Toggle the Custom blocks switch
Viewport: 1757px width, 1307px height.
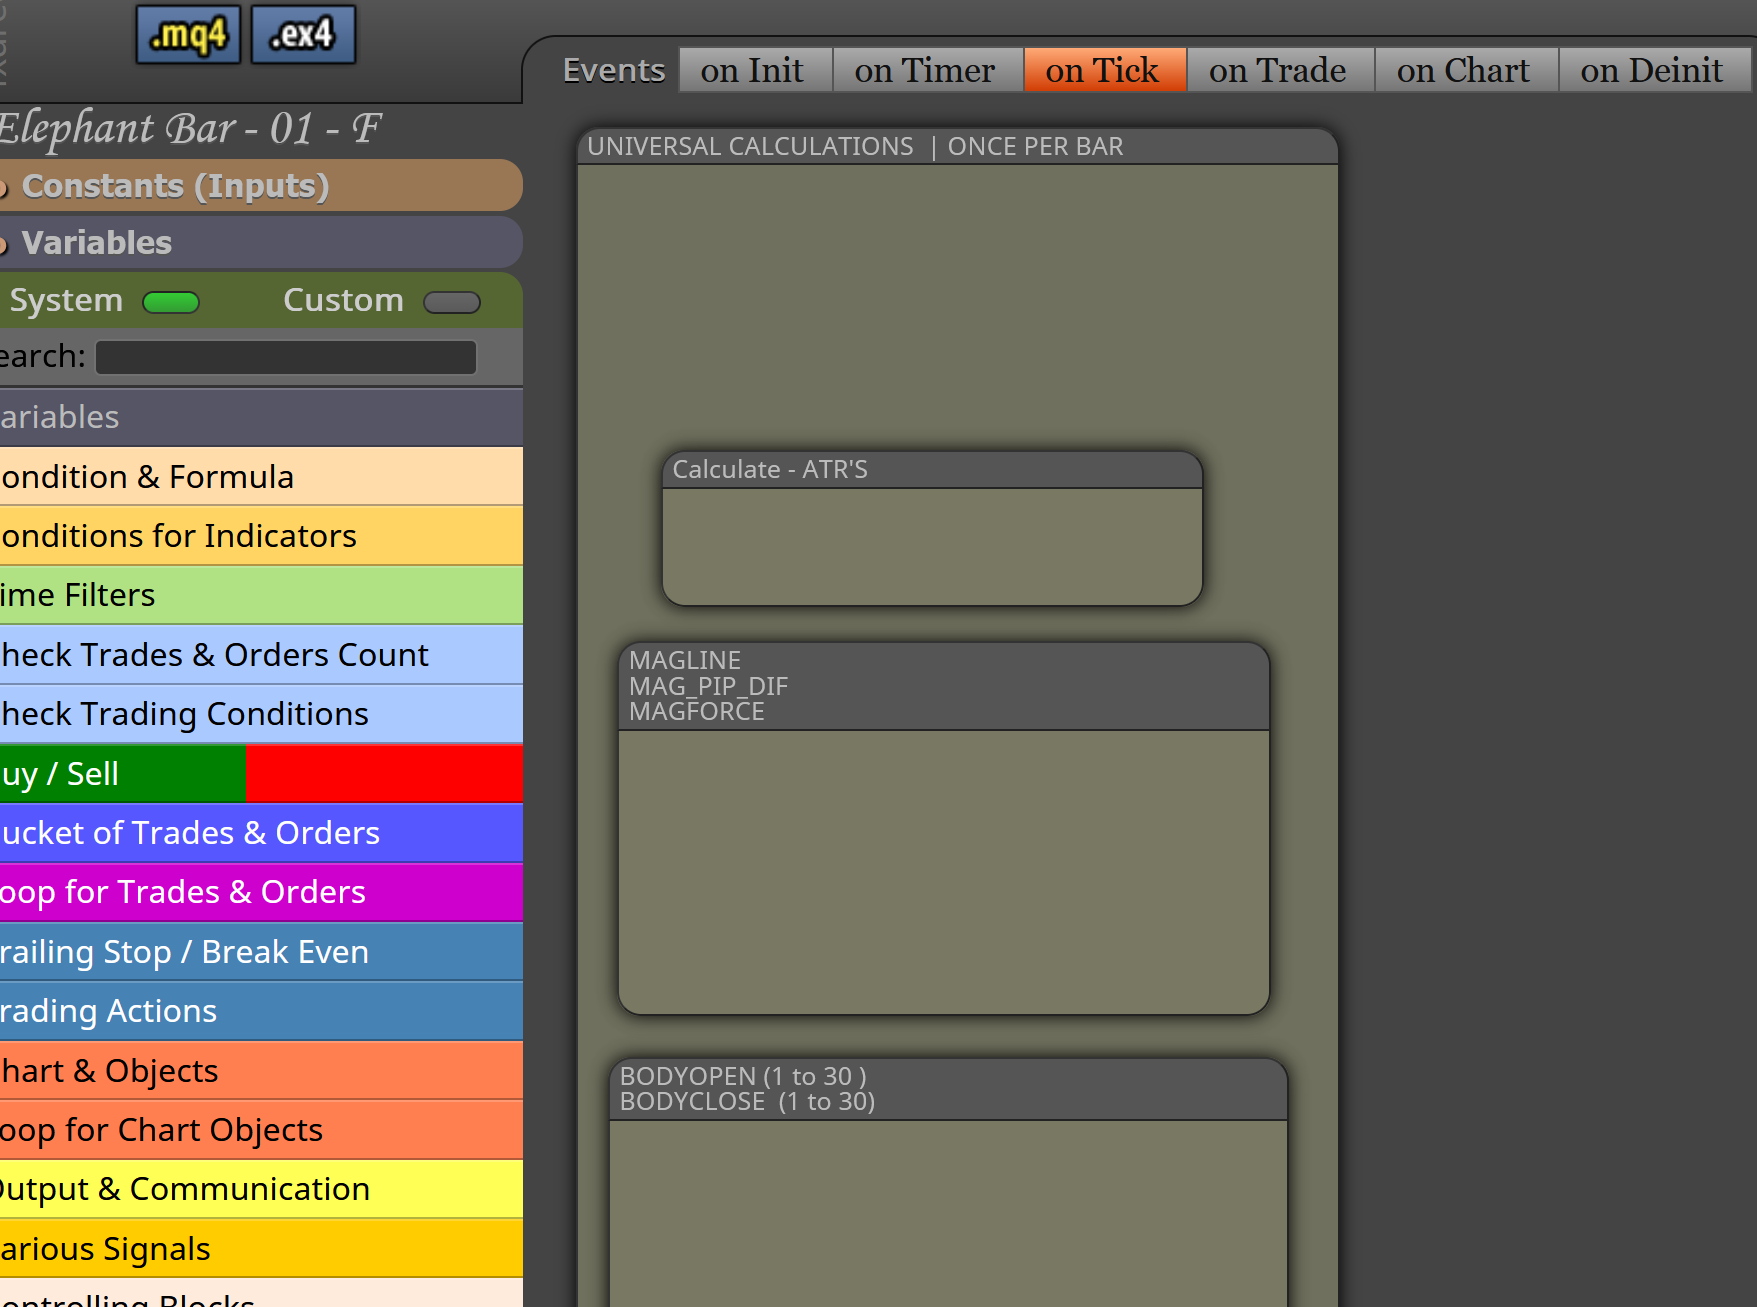tap(452, 302)
